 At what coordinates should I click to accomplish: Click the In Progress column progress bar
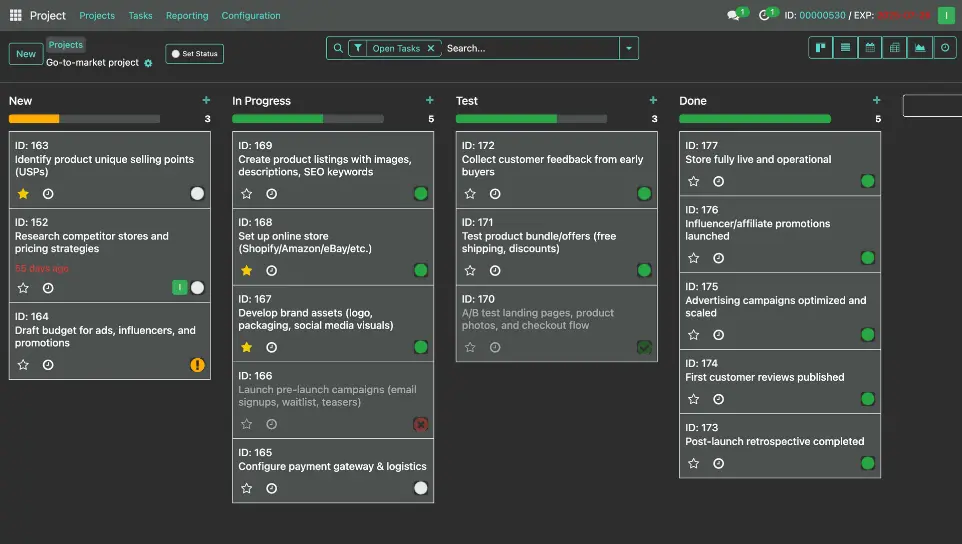[308, 119]
